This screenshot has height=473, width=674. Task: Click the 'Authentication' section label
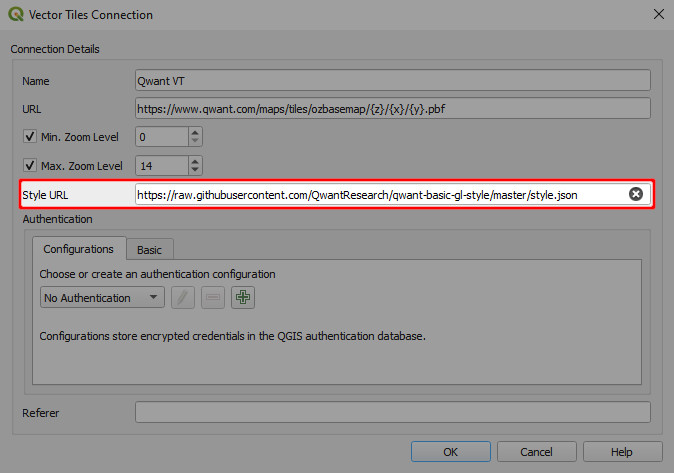pyautogui.click(x=58, y=219)
